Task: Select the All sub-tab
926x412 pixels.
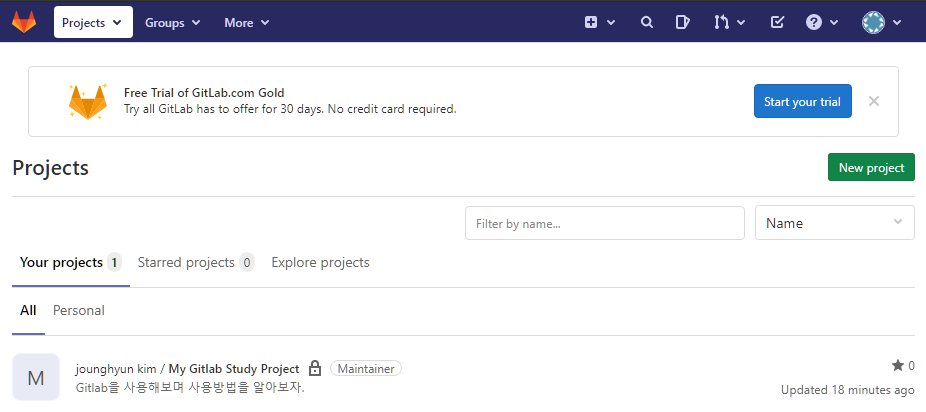Action: 28,310
